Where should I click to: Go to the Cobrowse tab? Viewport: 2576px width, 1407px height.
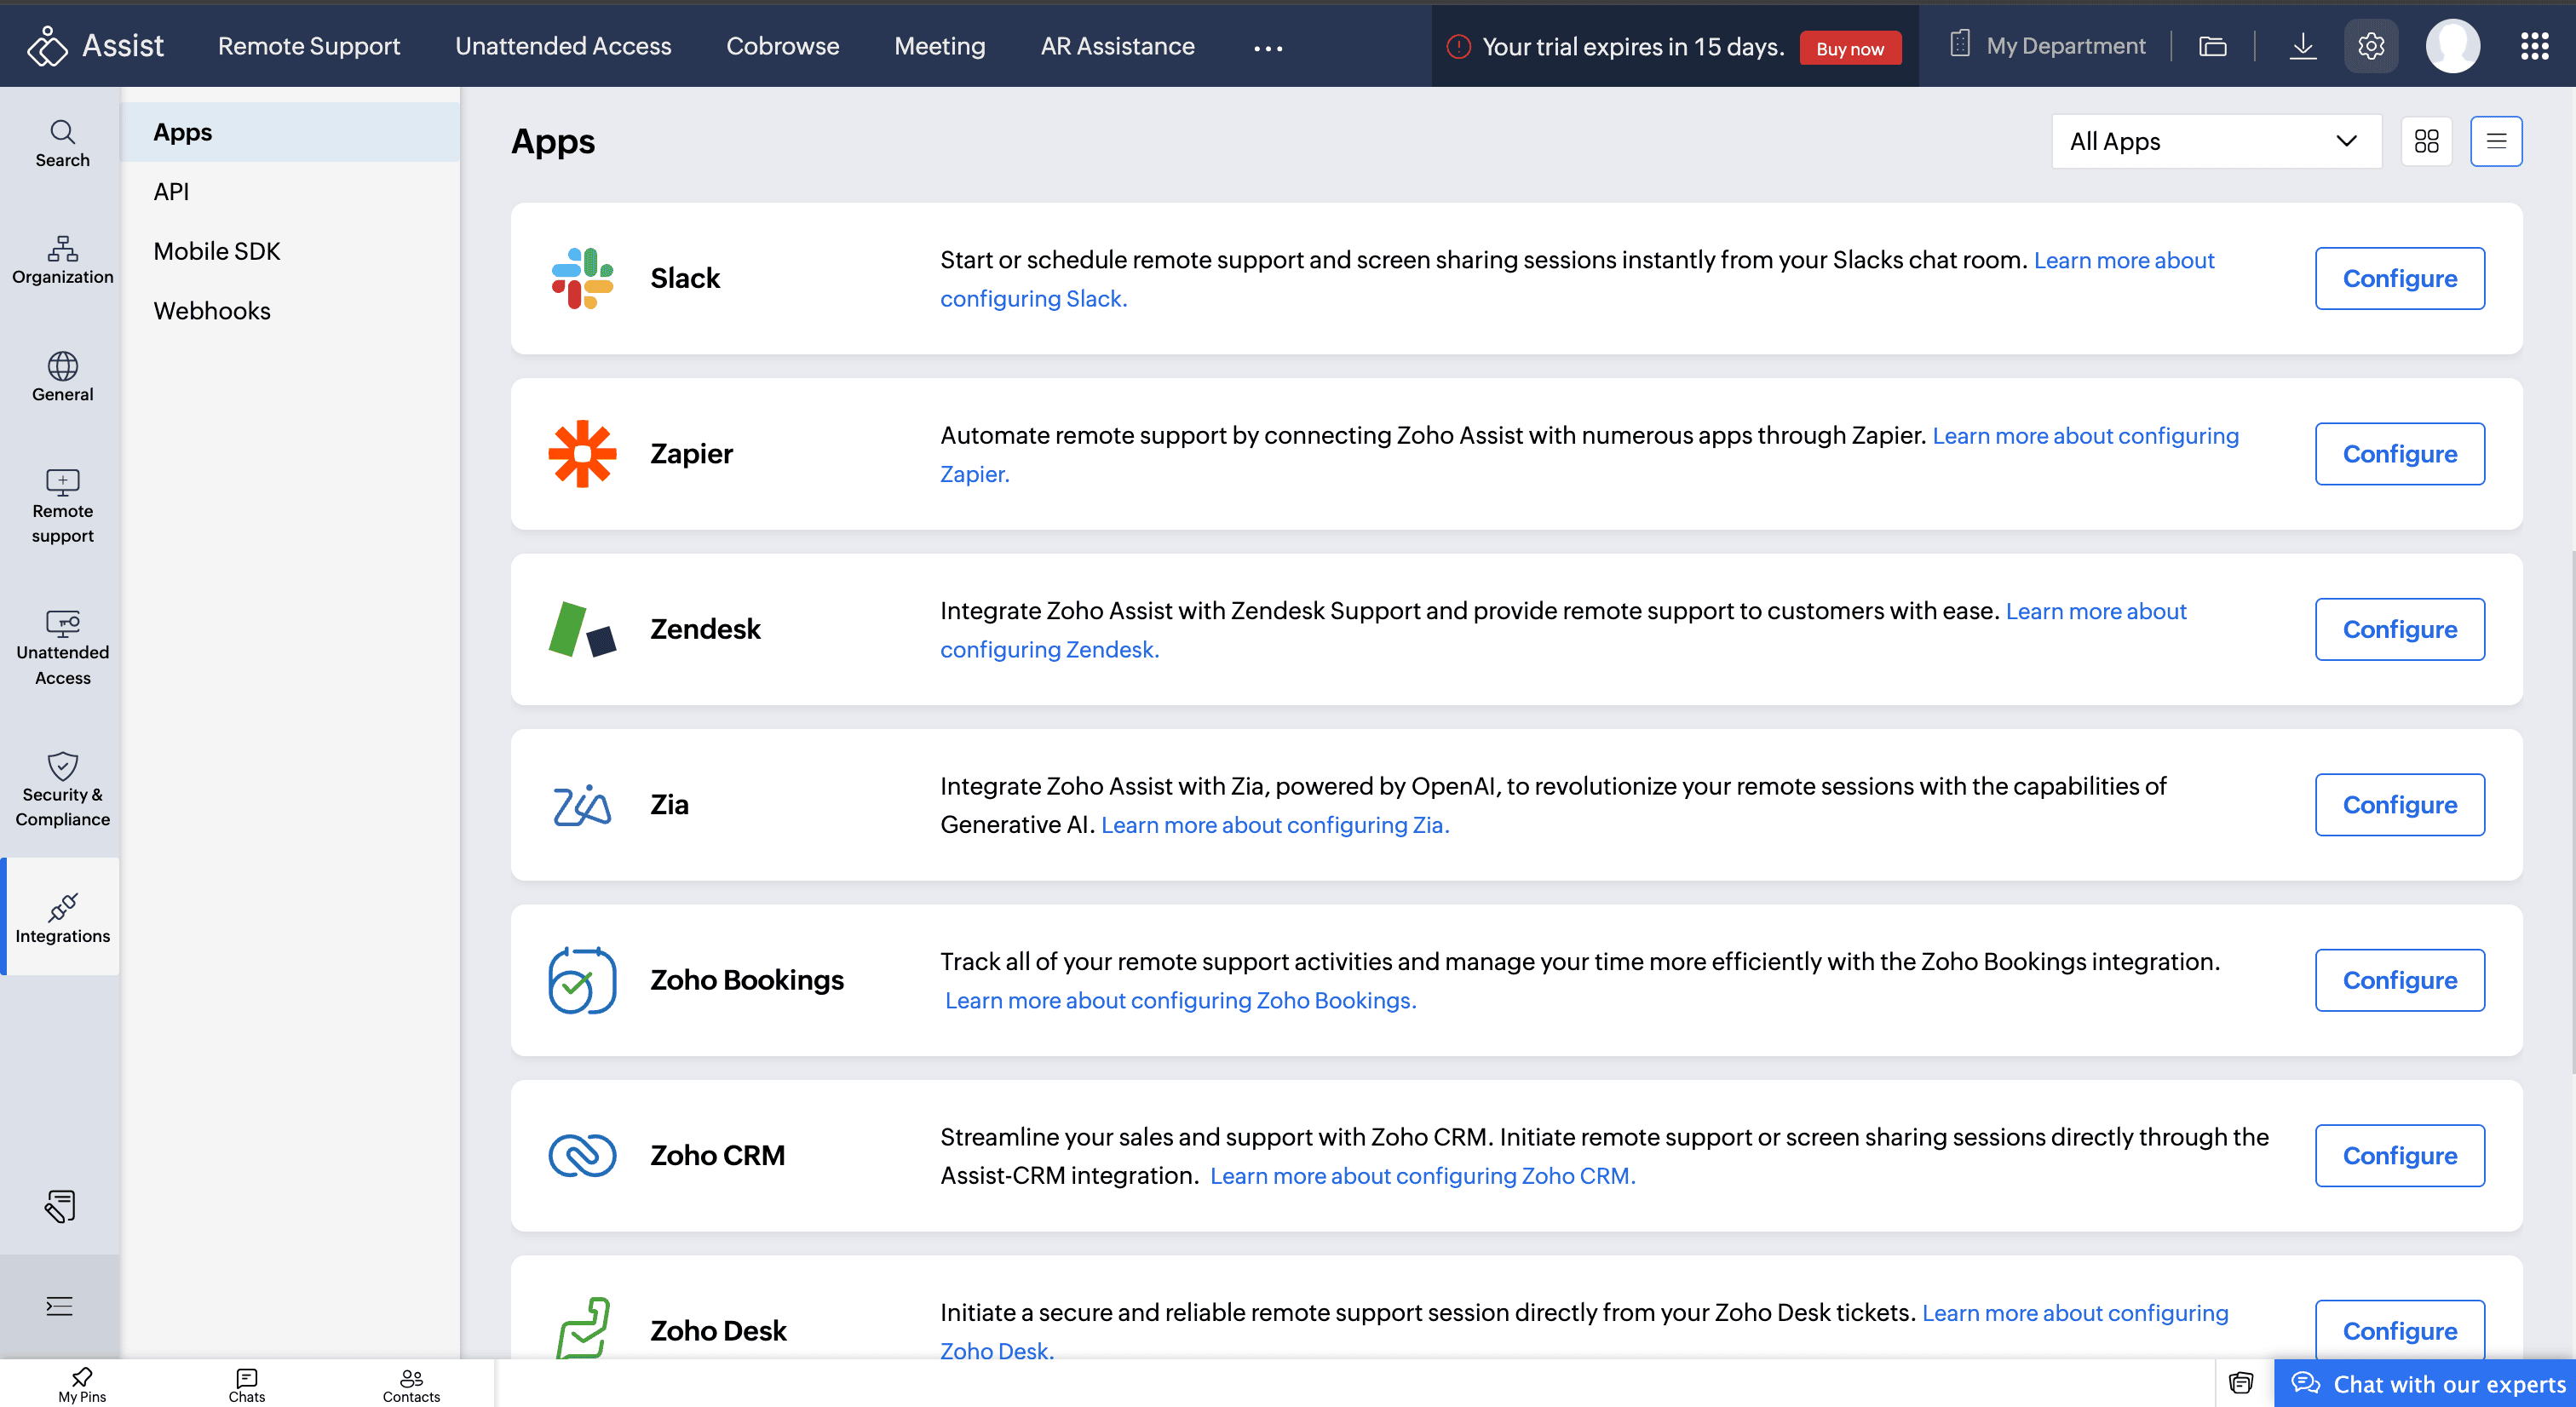pyautogui.click(x=782, y=46)
